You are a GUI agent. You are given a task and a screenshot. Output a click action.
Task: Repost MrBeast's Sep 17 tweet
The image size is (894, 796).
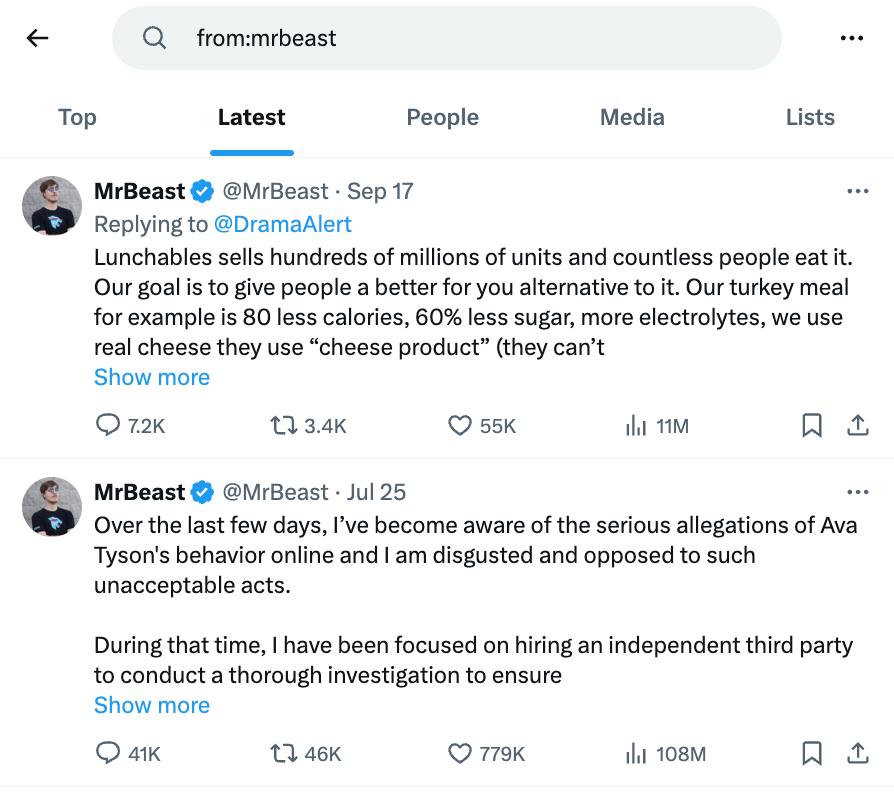point(281,425)
